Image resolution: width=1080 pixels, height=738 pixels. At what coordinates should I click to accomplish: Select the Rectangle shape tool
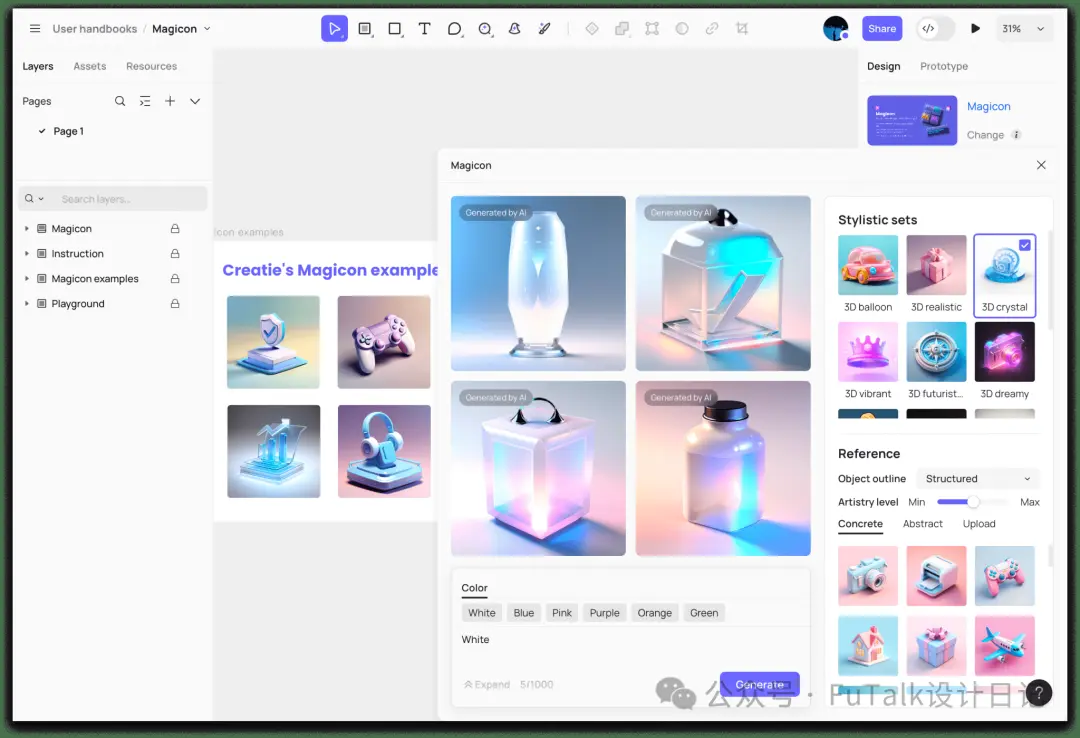(x=395, y=29)
